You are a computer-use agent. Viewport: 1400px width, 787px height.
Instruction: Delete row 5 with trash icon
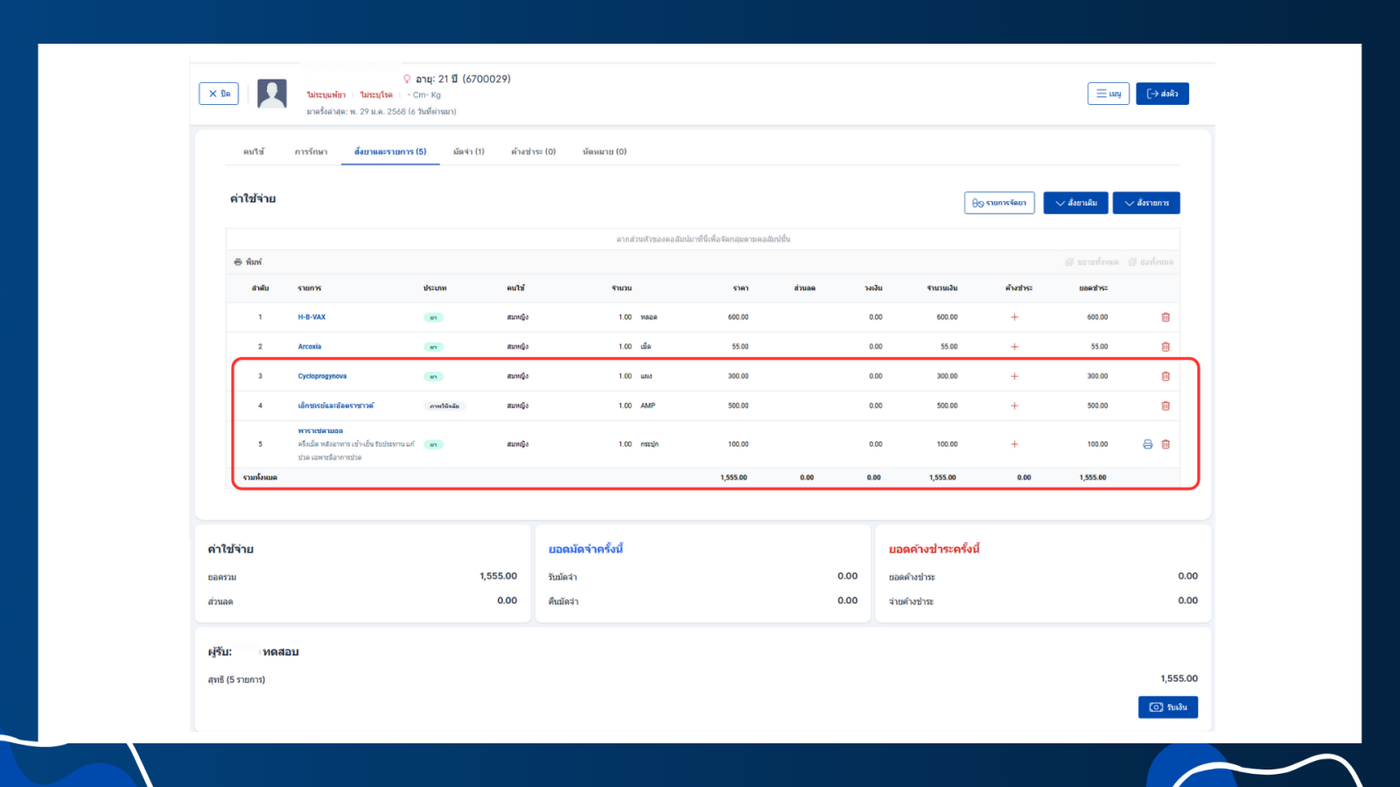pyautogui.click(x=1165, y=444)
